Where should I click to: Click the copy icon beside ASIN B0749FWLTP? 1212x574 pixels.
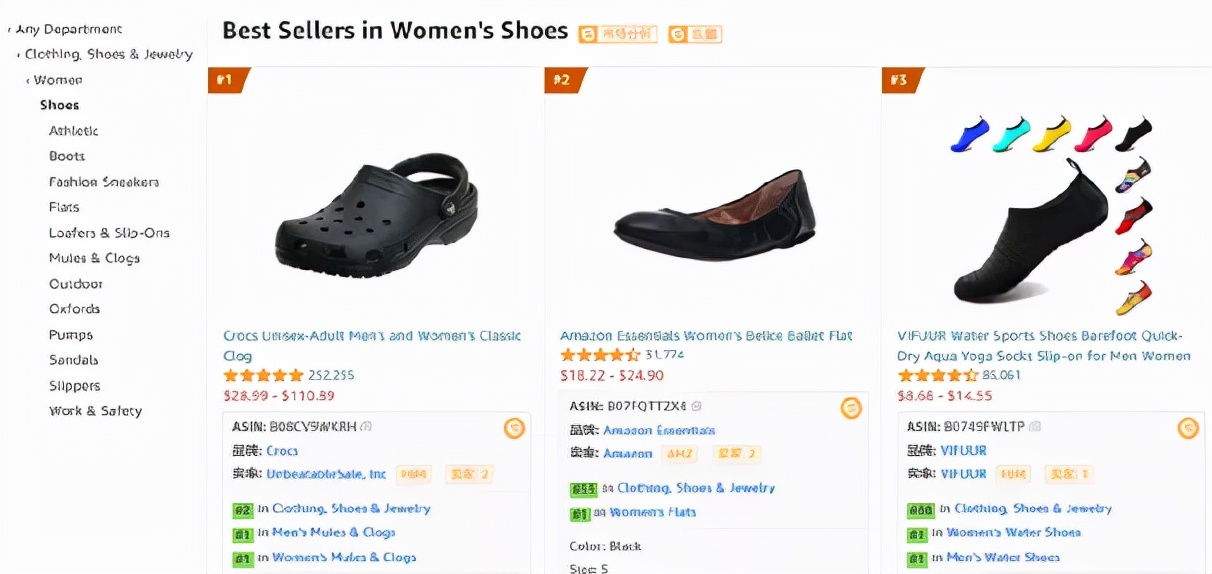tap(1035, 426)
